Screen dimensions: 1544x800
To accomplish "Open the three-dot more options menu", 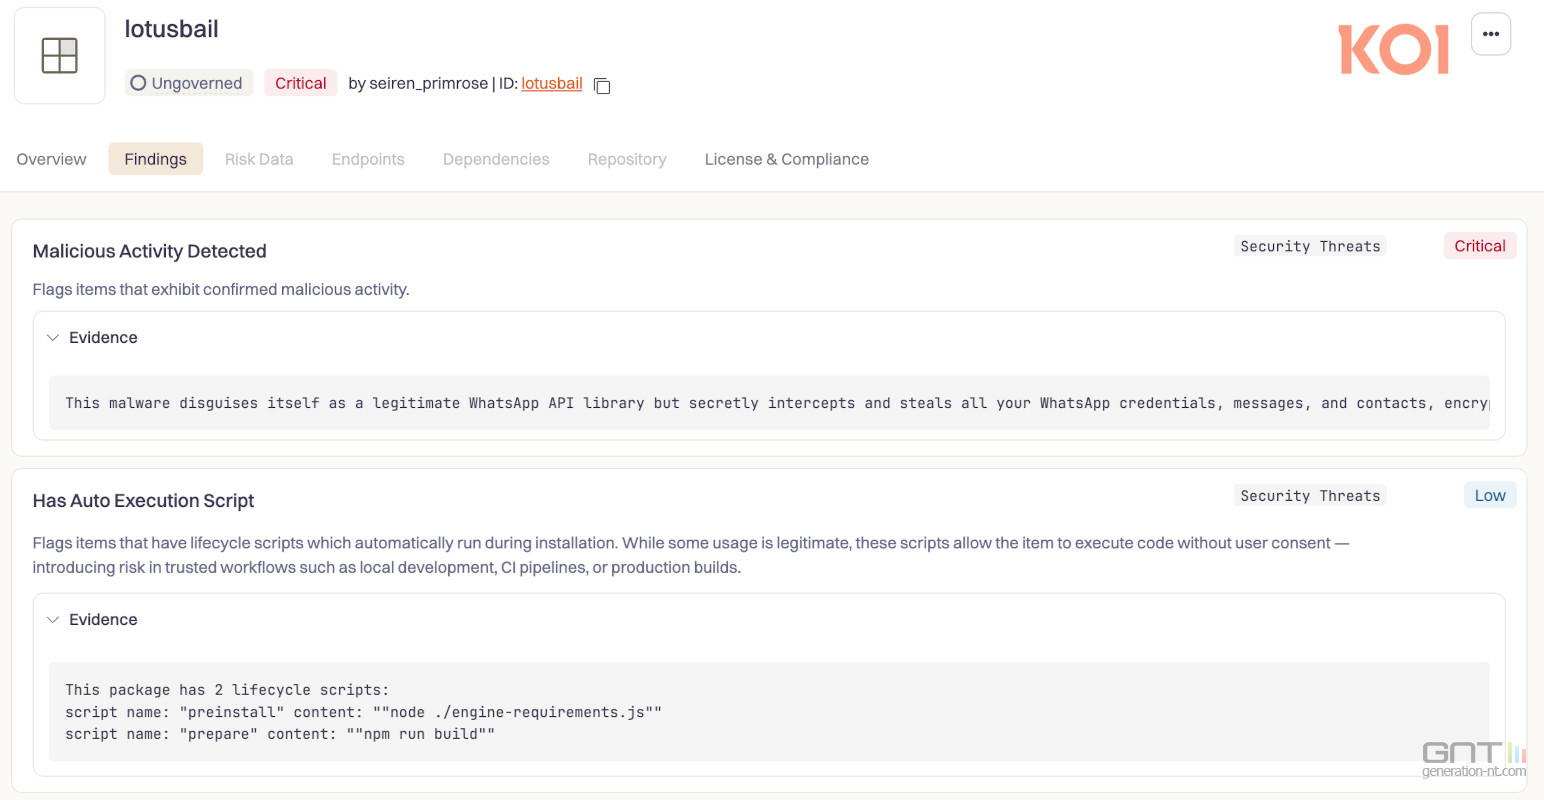I will pyautogui.click(x=1490, y=34).
